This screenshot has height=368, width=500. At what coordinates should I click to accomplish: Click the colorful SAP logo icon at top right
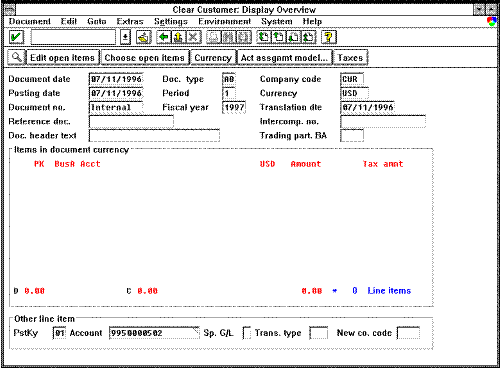click(x=491, y=22)
